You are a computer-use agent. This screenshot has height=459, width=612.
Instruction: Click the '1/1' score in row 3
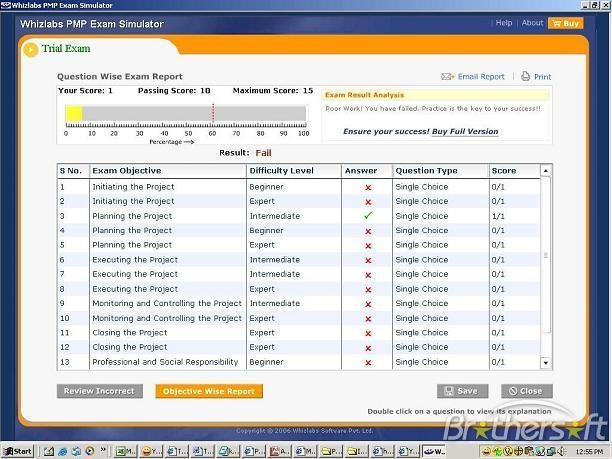[498, 216]
